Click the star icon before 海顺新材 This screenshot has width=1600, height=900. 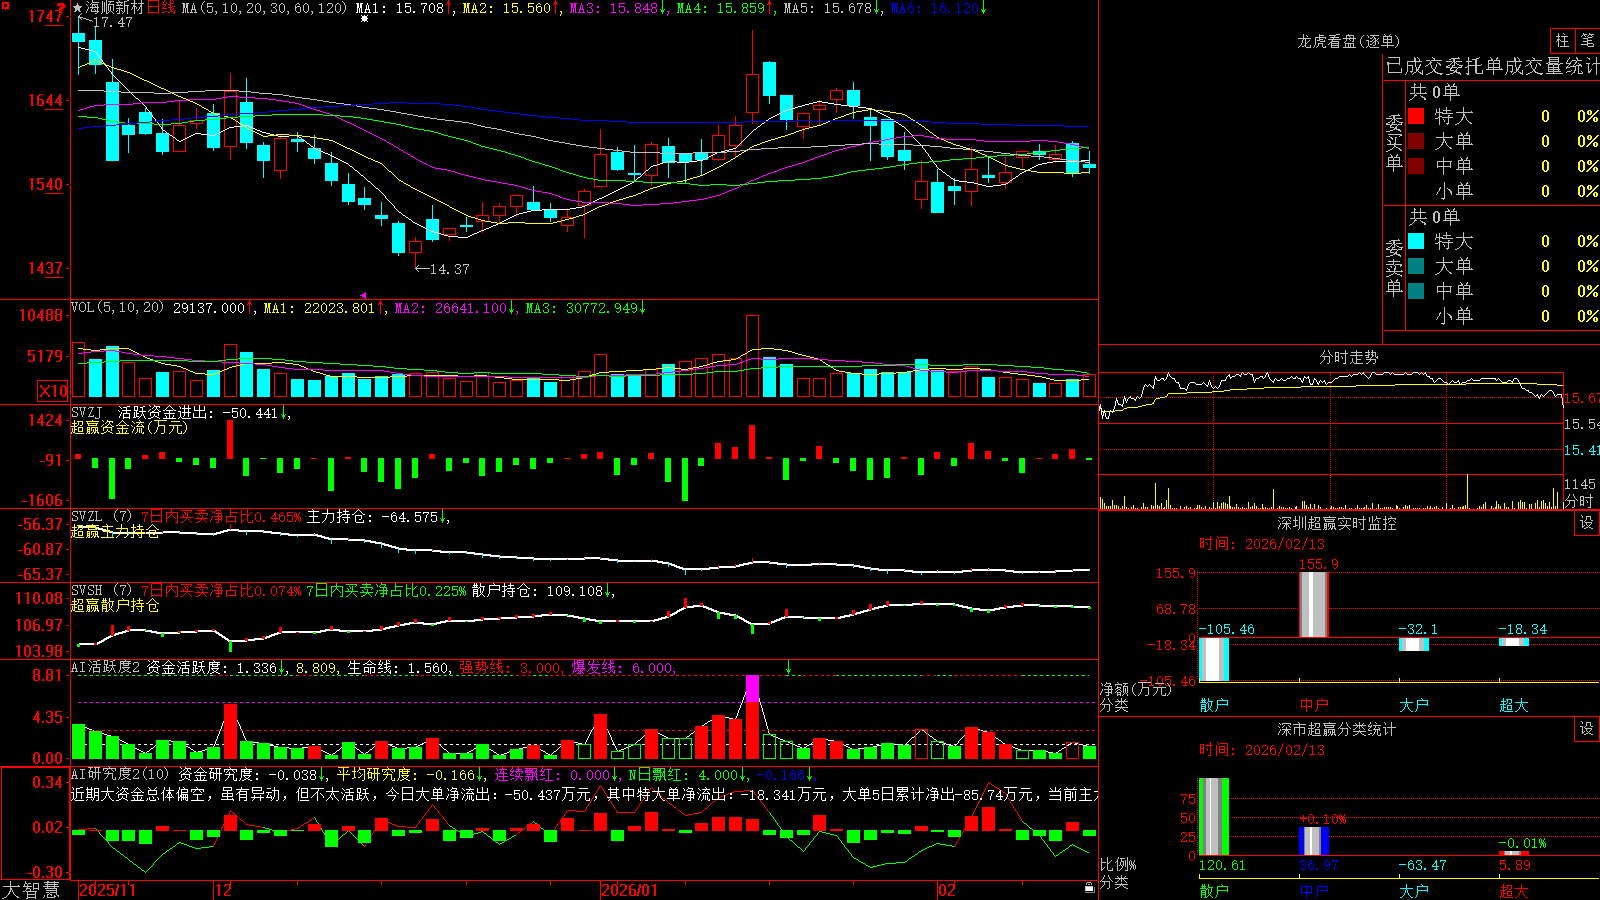(78, 8)
